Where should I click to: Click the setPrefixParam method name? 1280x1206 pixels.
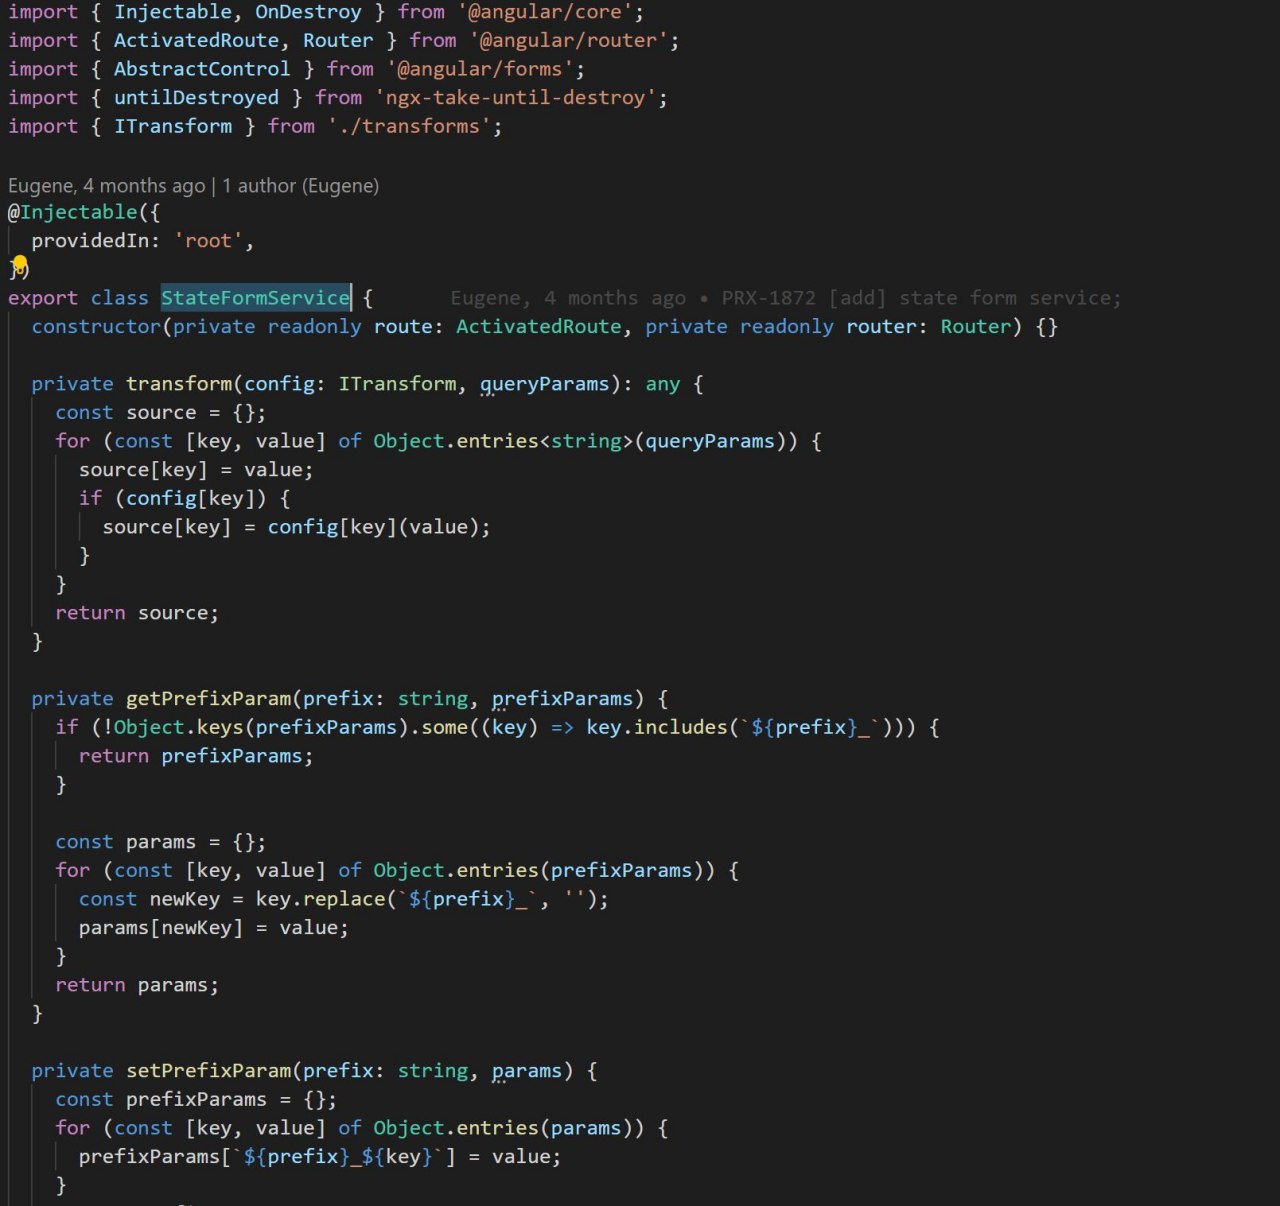pos(208,1071)
